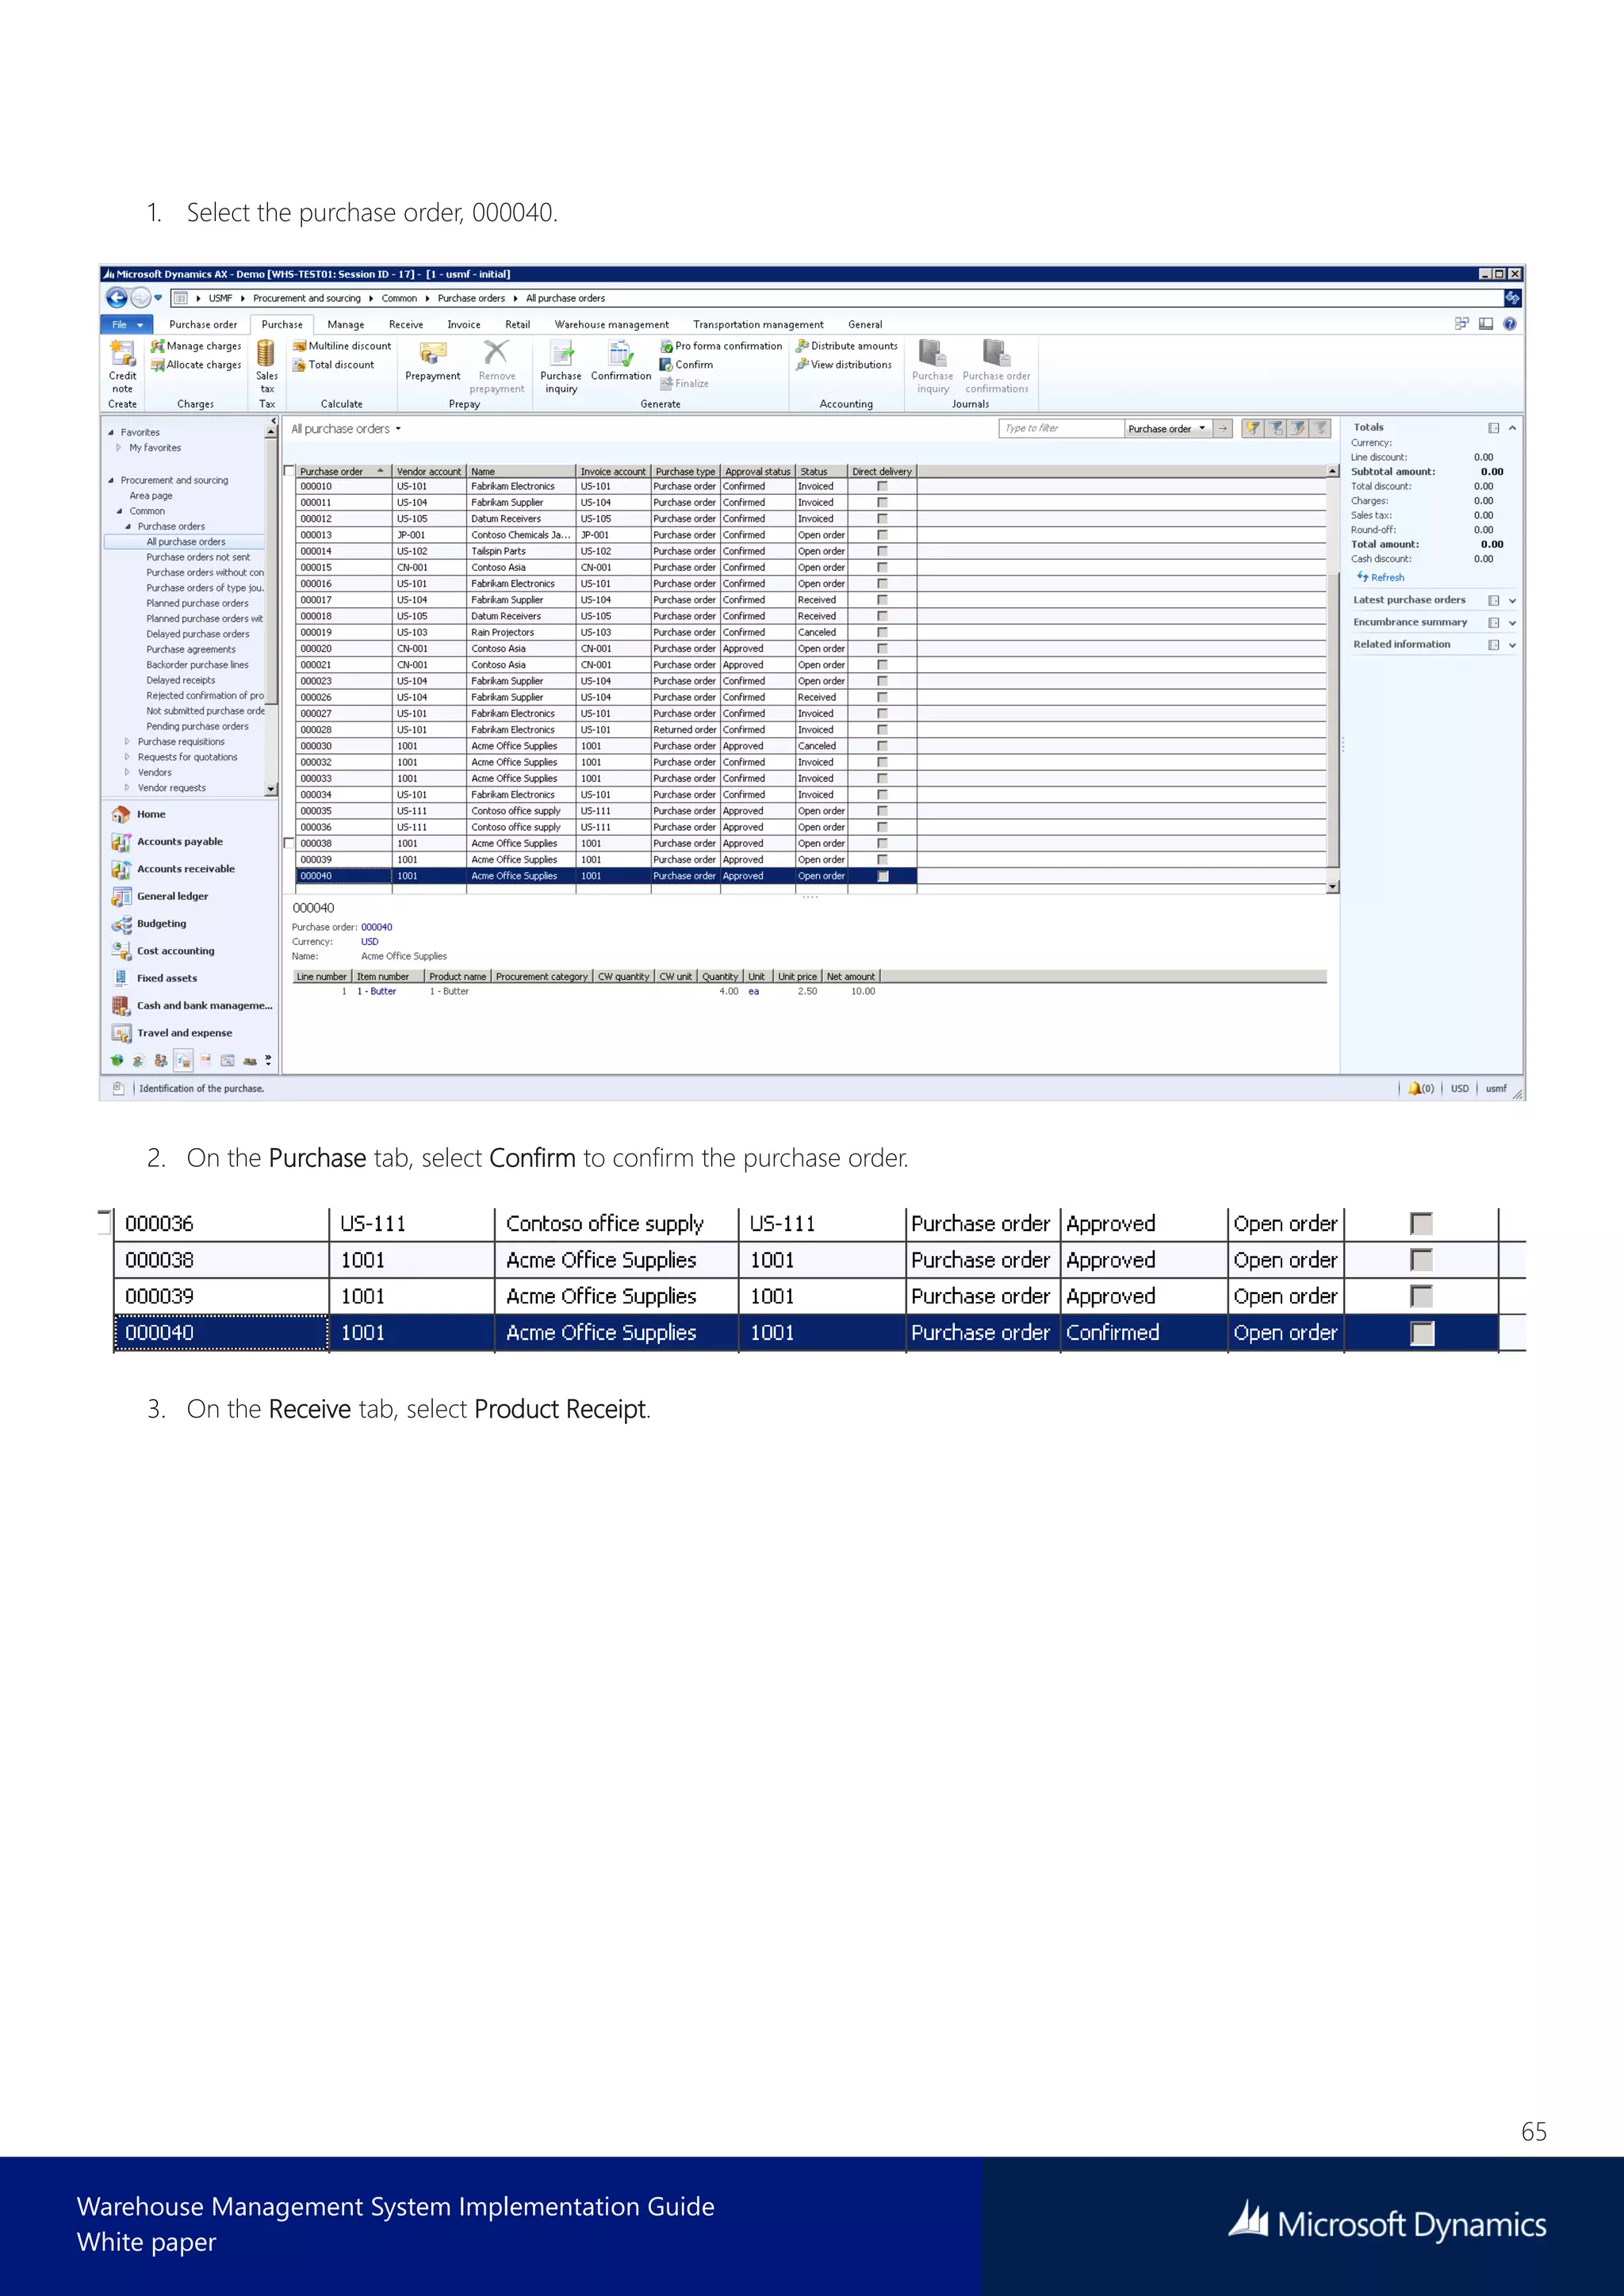Screen dimensions: 1624x2296
Task: Toggle Direct delivery checkbox for order 000039
Action: (882, 860)
